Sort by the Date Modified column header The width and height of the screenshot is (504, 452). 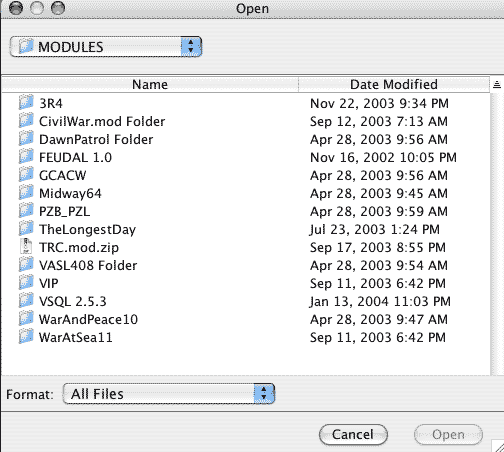pyautogui.click(x=394, y=85)
